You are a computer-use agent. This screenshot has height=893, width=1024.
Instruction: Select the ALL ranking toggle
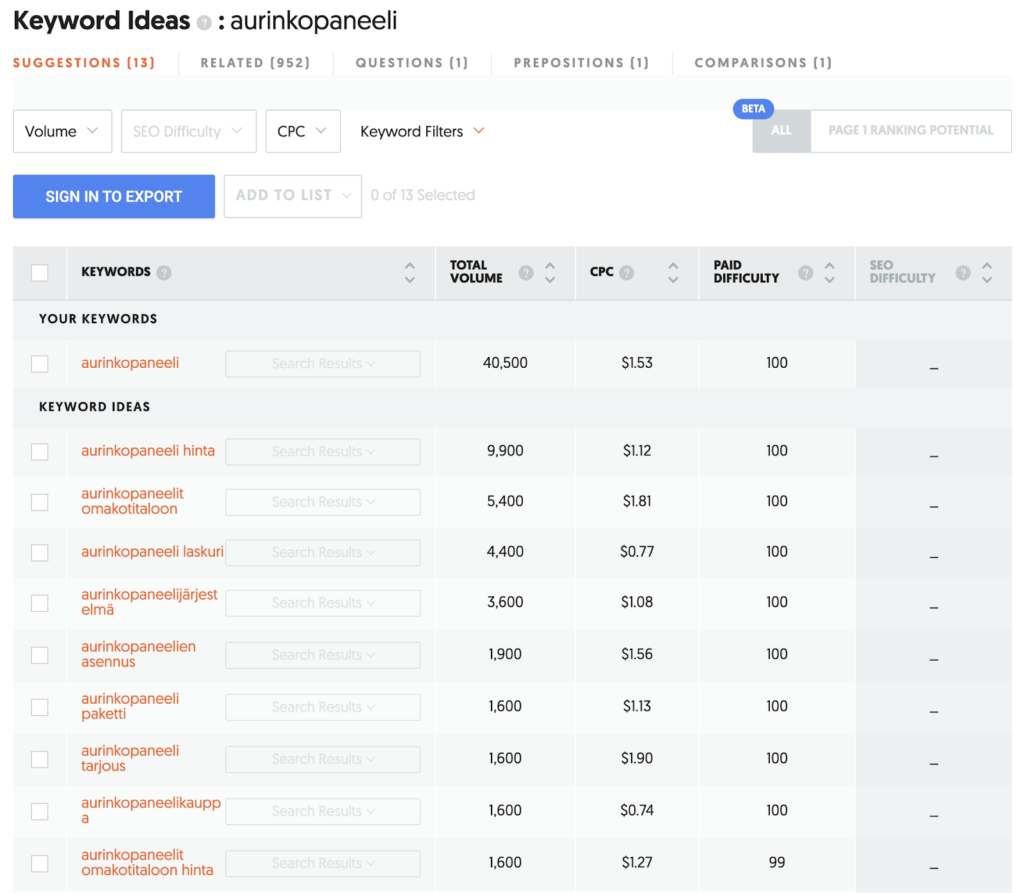click(x=781, y=131)
